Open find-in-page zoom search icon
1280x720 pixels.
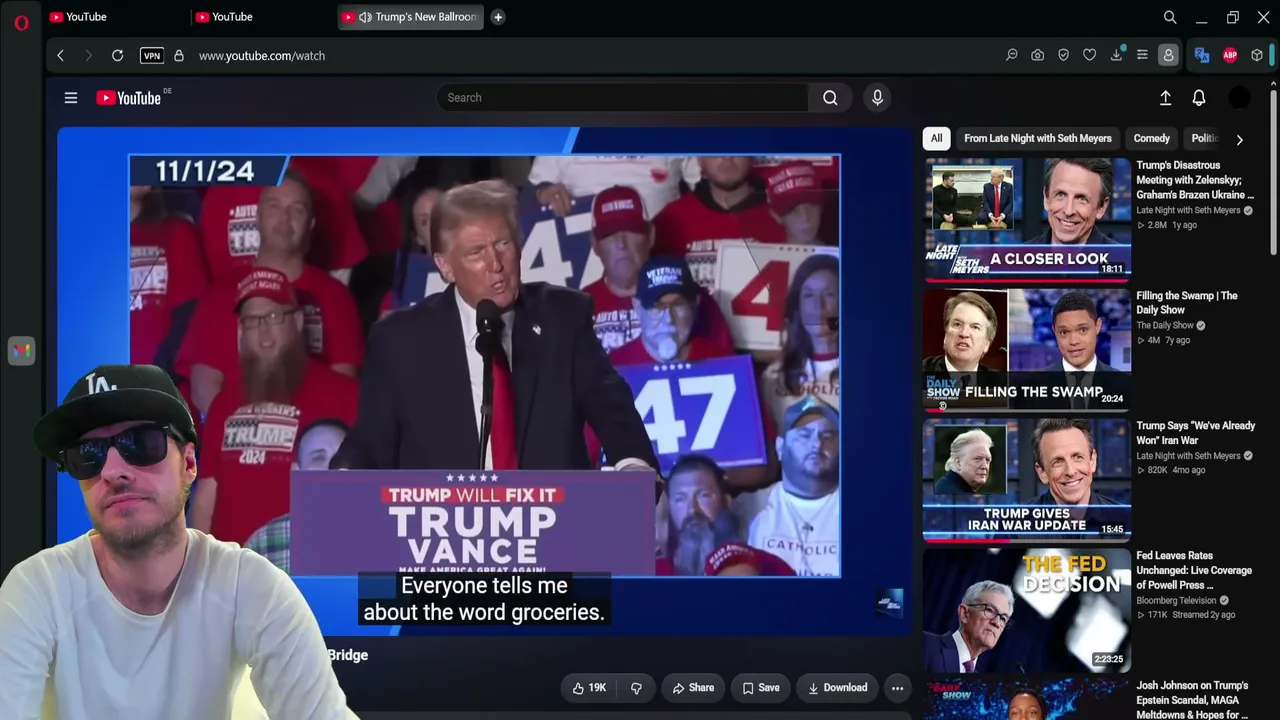tap(1012, 56)
